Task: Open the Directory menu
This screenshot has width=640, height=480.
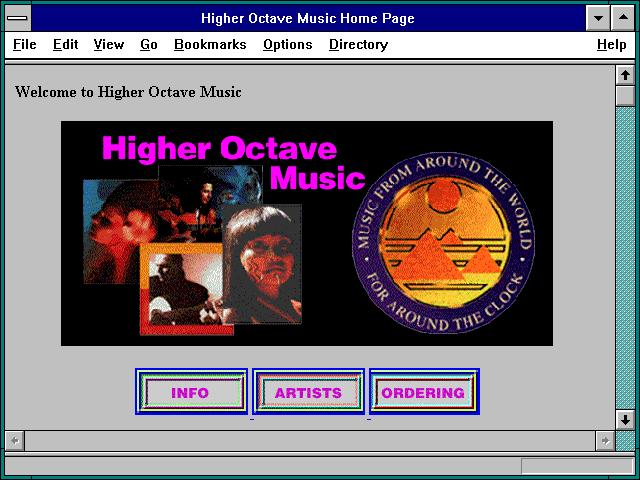Action: 358,44
